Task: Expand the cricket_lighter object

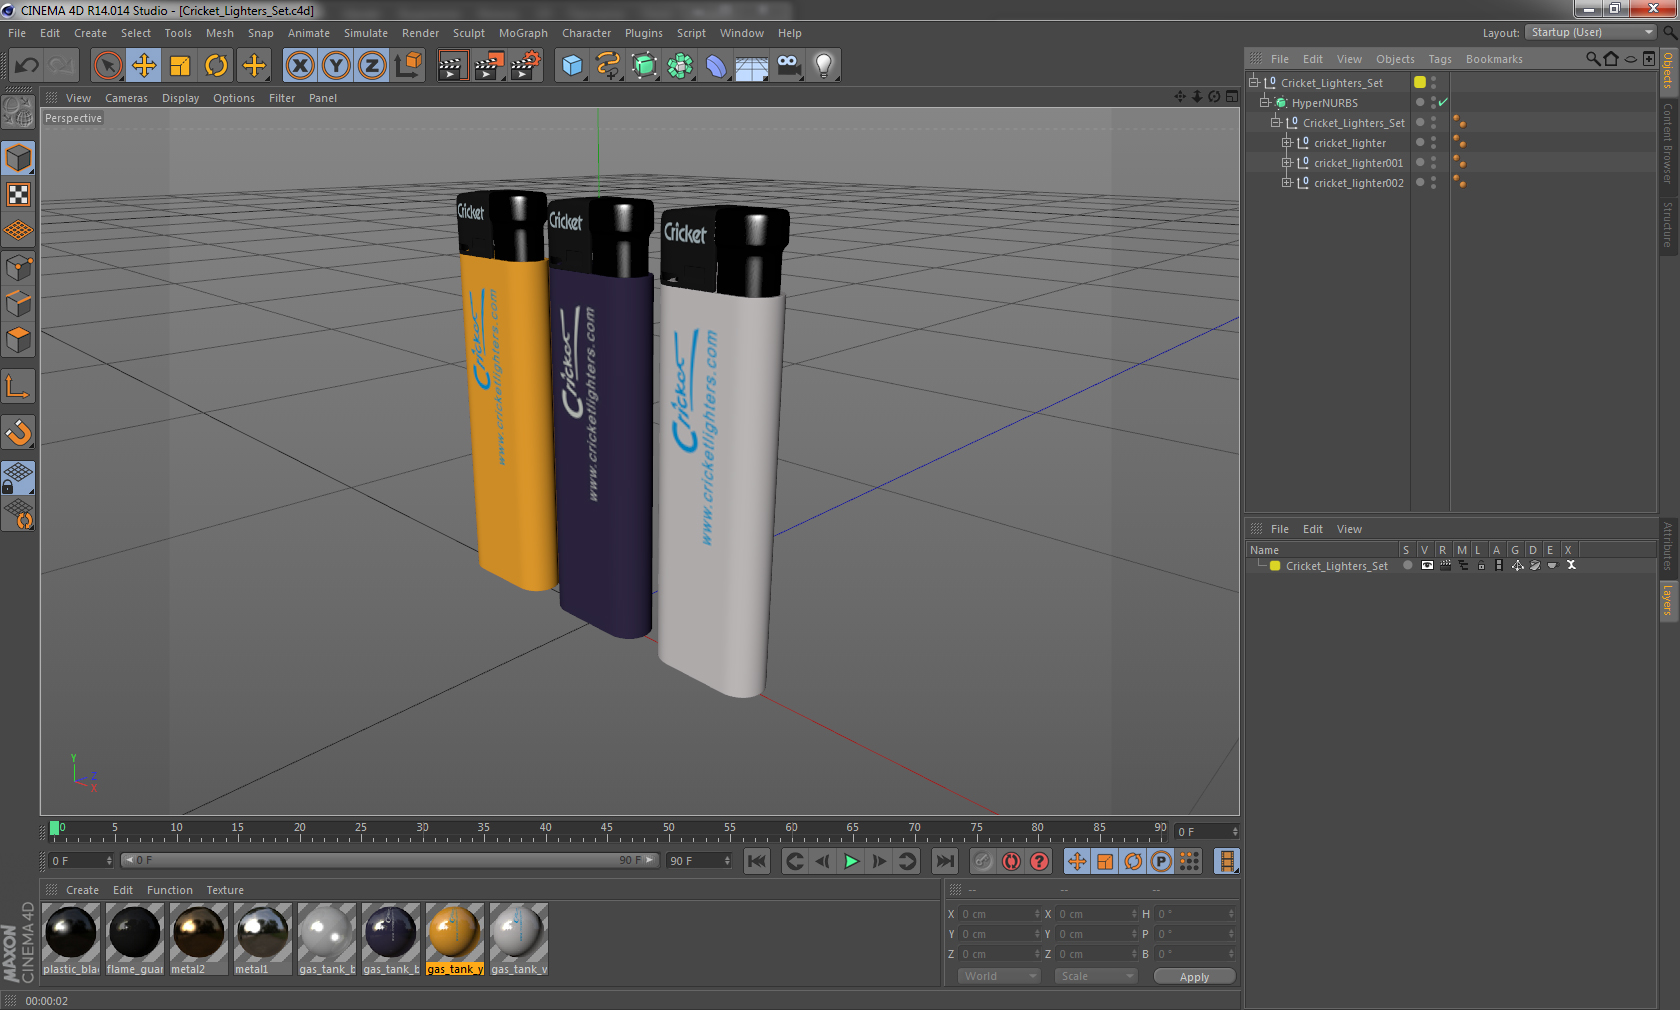Action: (1287, 142)
